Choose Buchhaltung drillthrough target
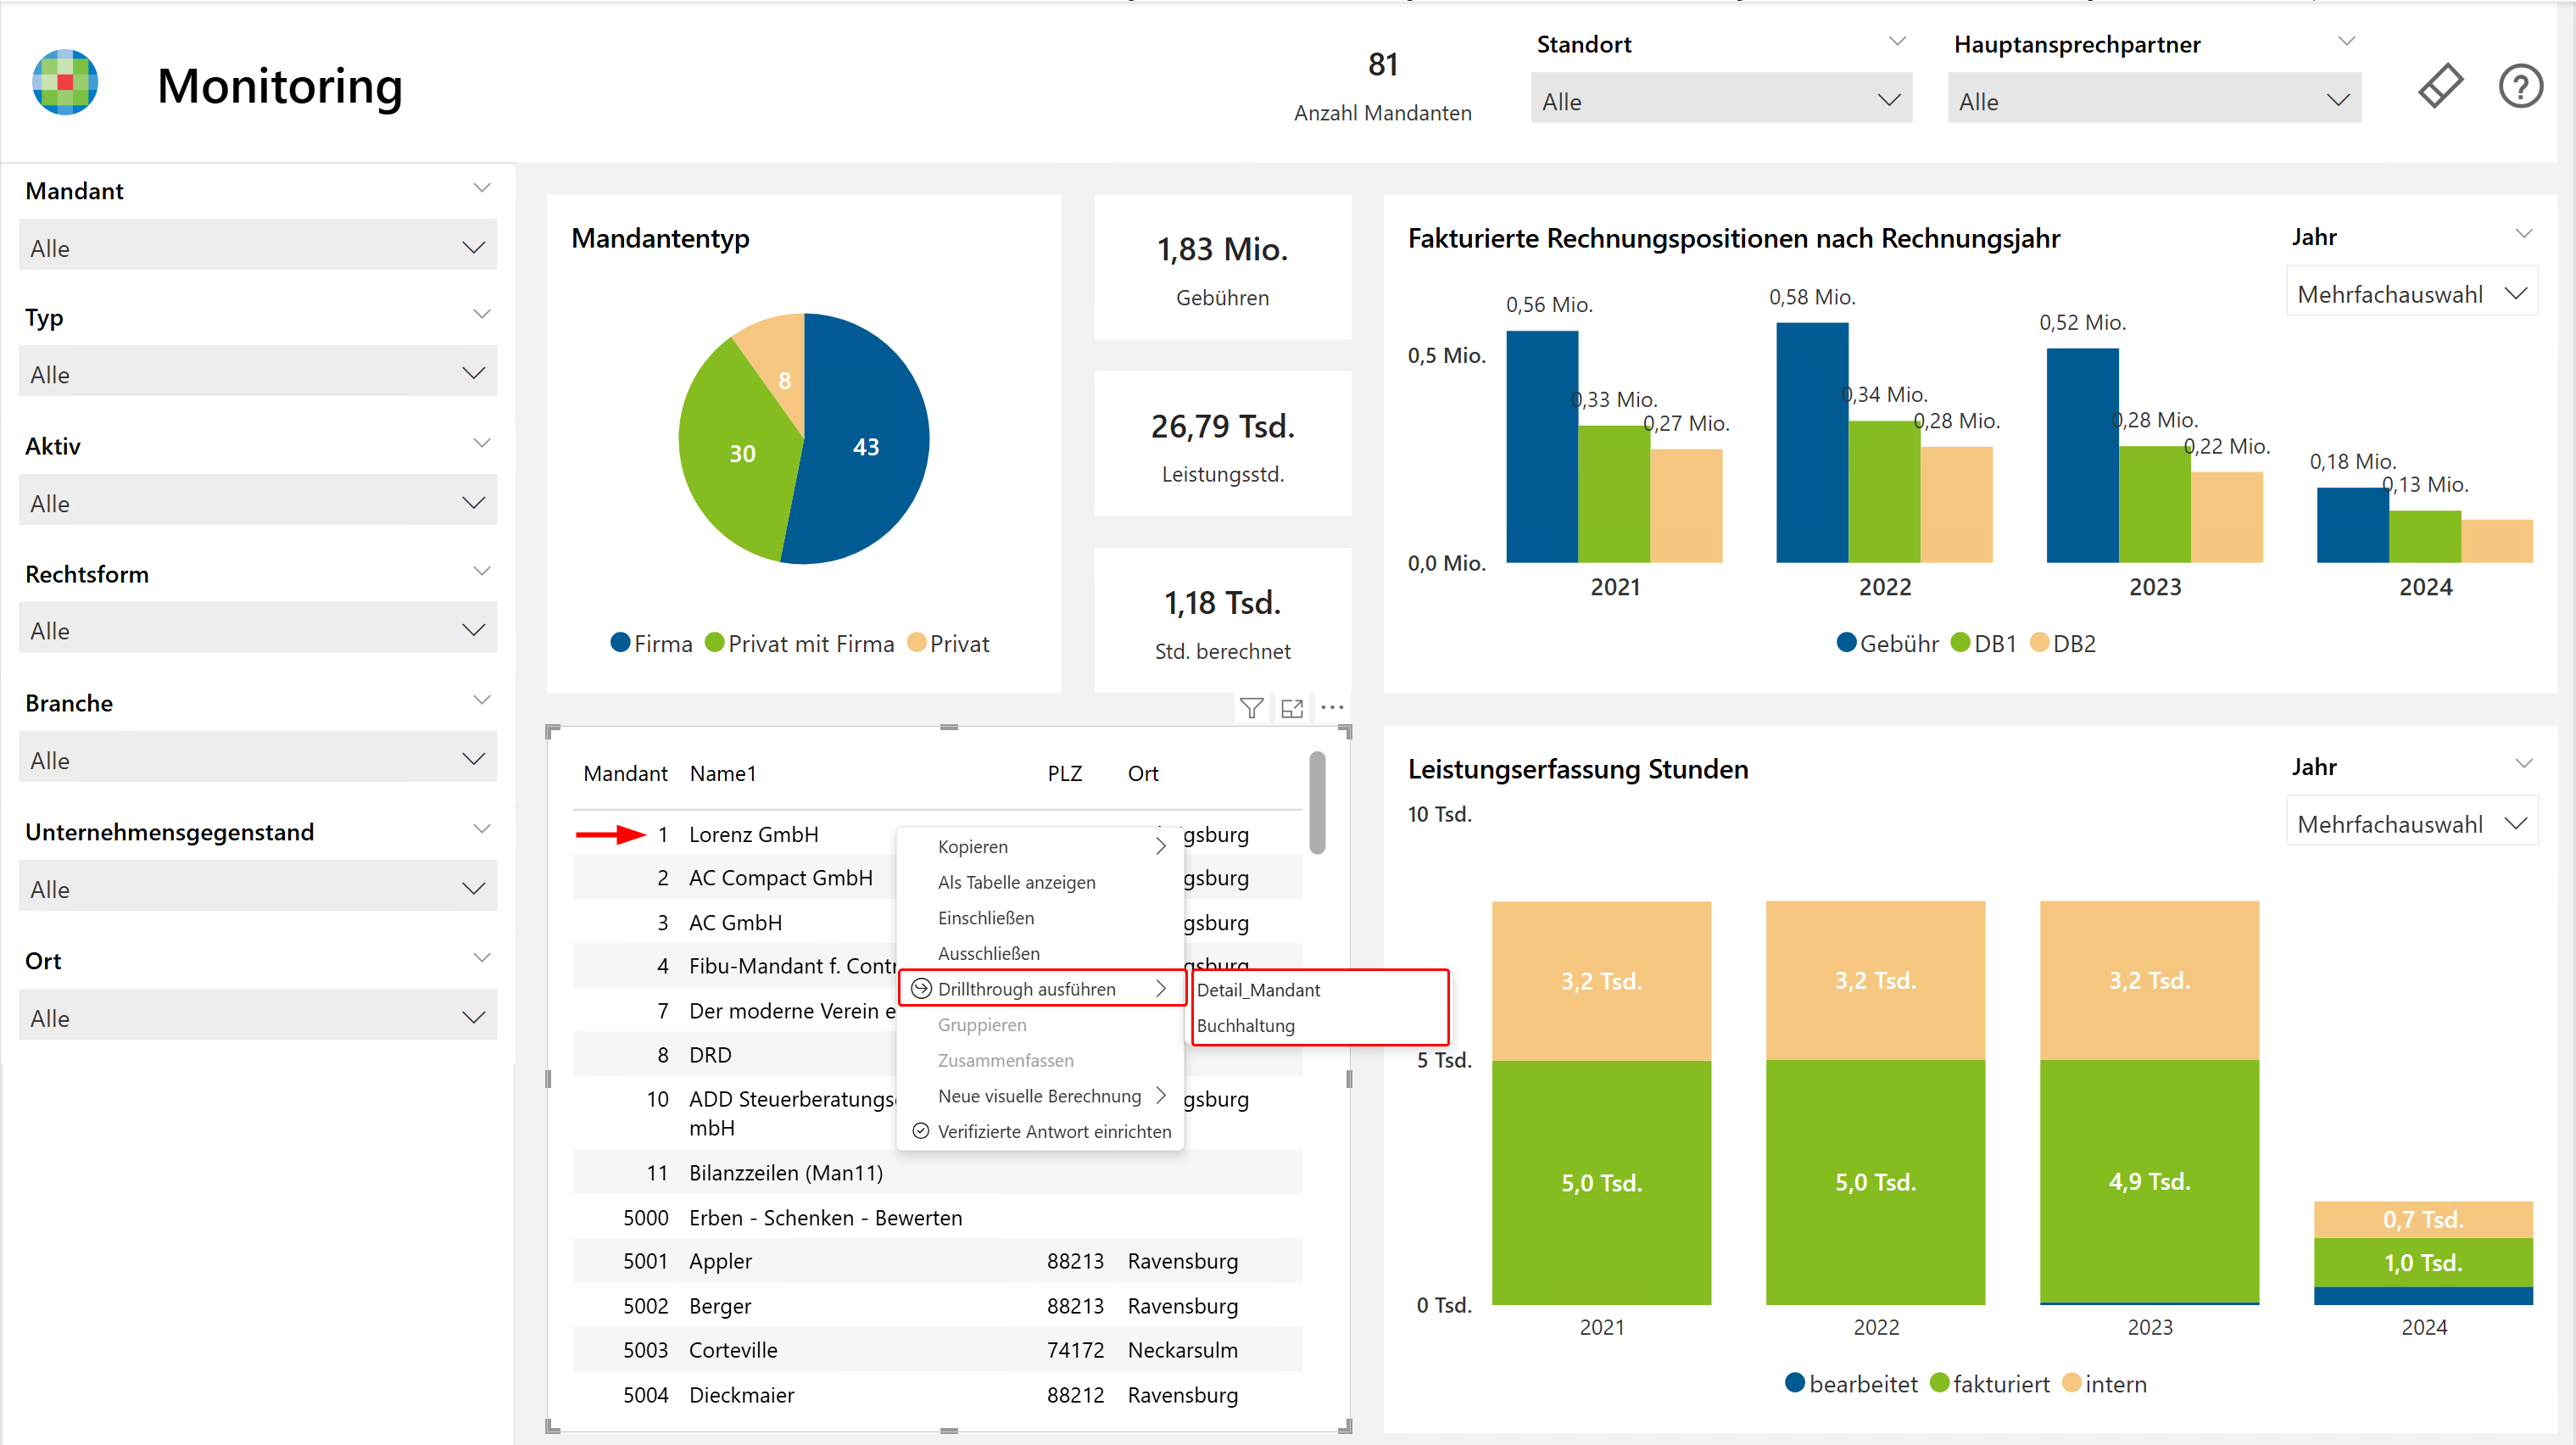 (x=1319, y=1025)
